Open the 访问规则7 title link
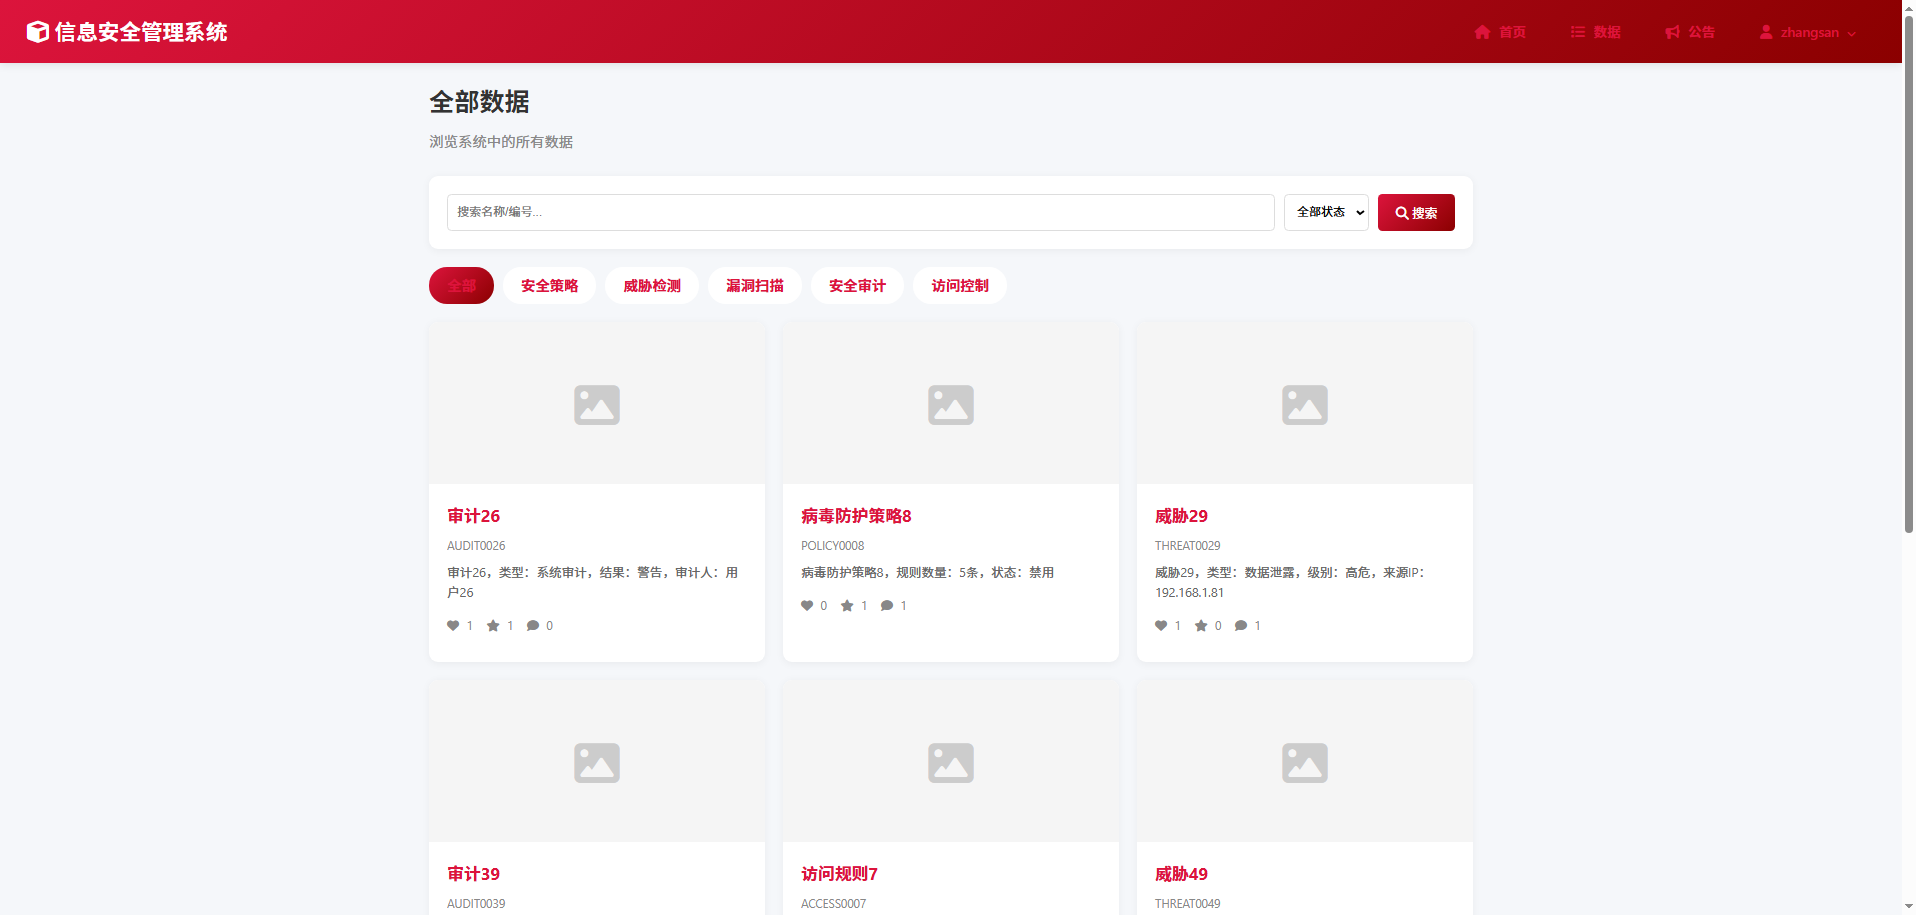1916x915 pixels. tap(839, 874)
